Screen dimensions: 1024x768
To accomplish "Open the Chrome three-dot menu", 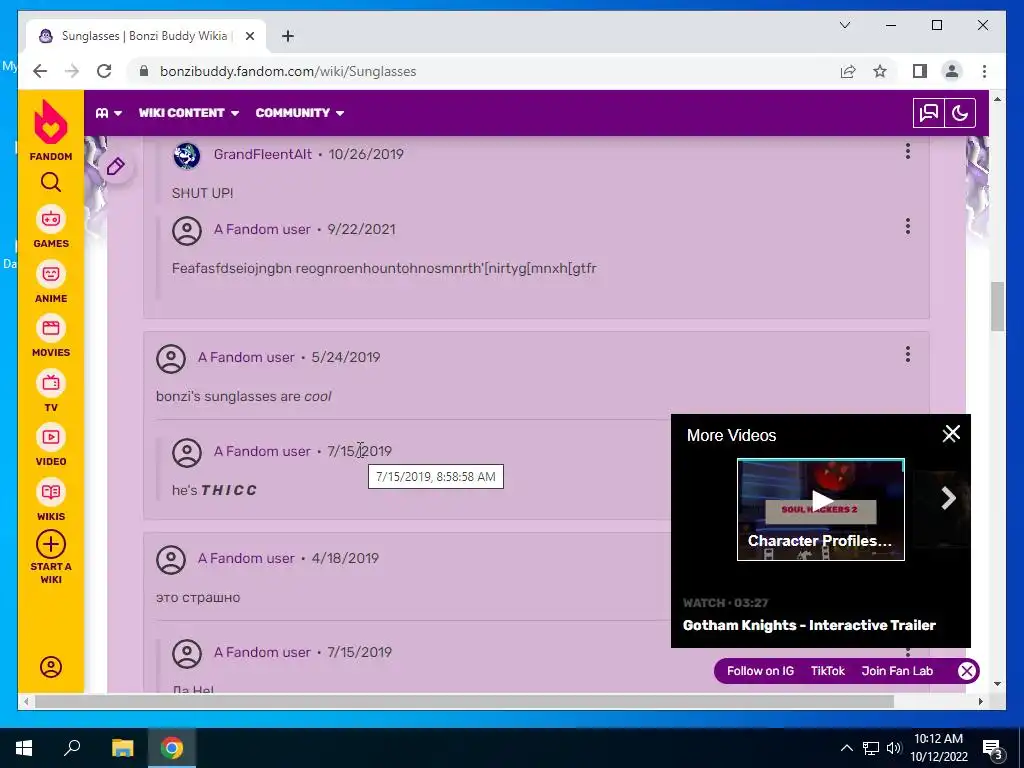I will (984, 71).
